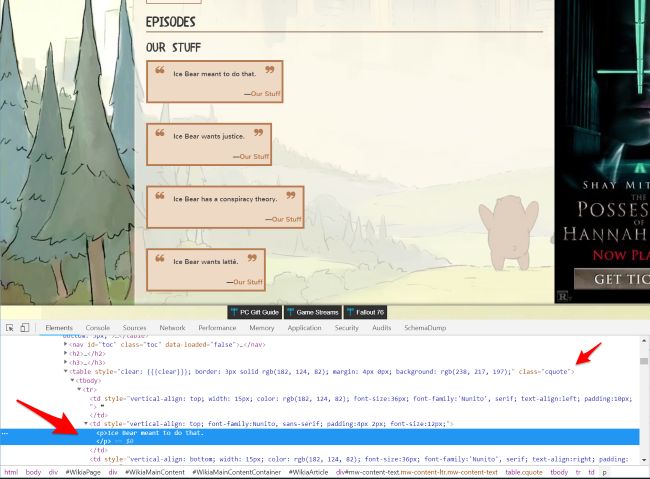Click Our Stuff link under 'conspiracy theory'

286,219
